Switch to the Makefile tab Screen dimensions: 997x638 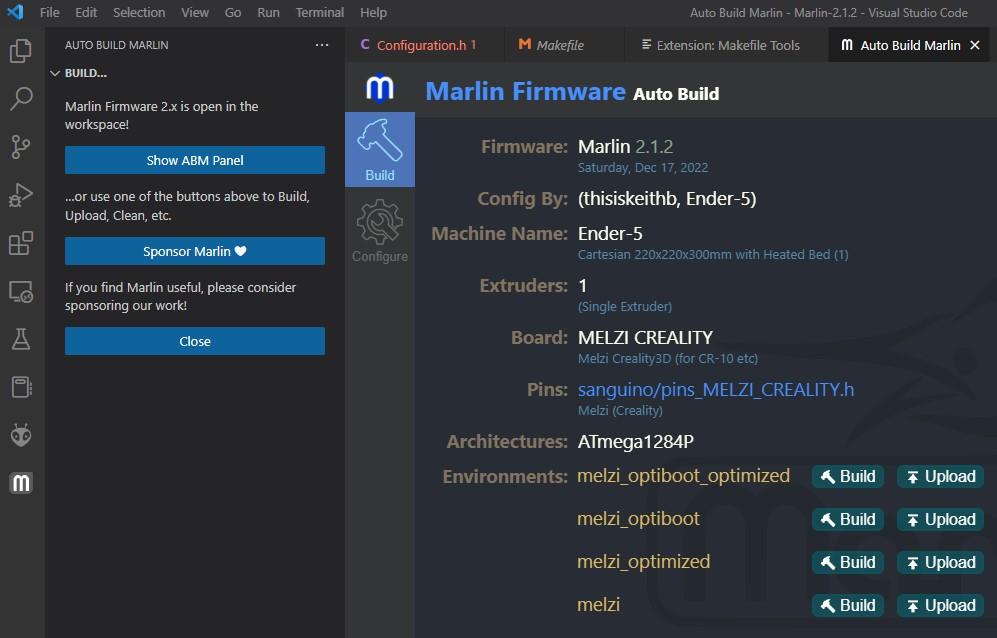565,45
